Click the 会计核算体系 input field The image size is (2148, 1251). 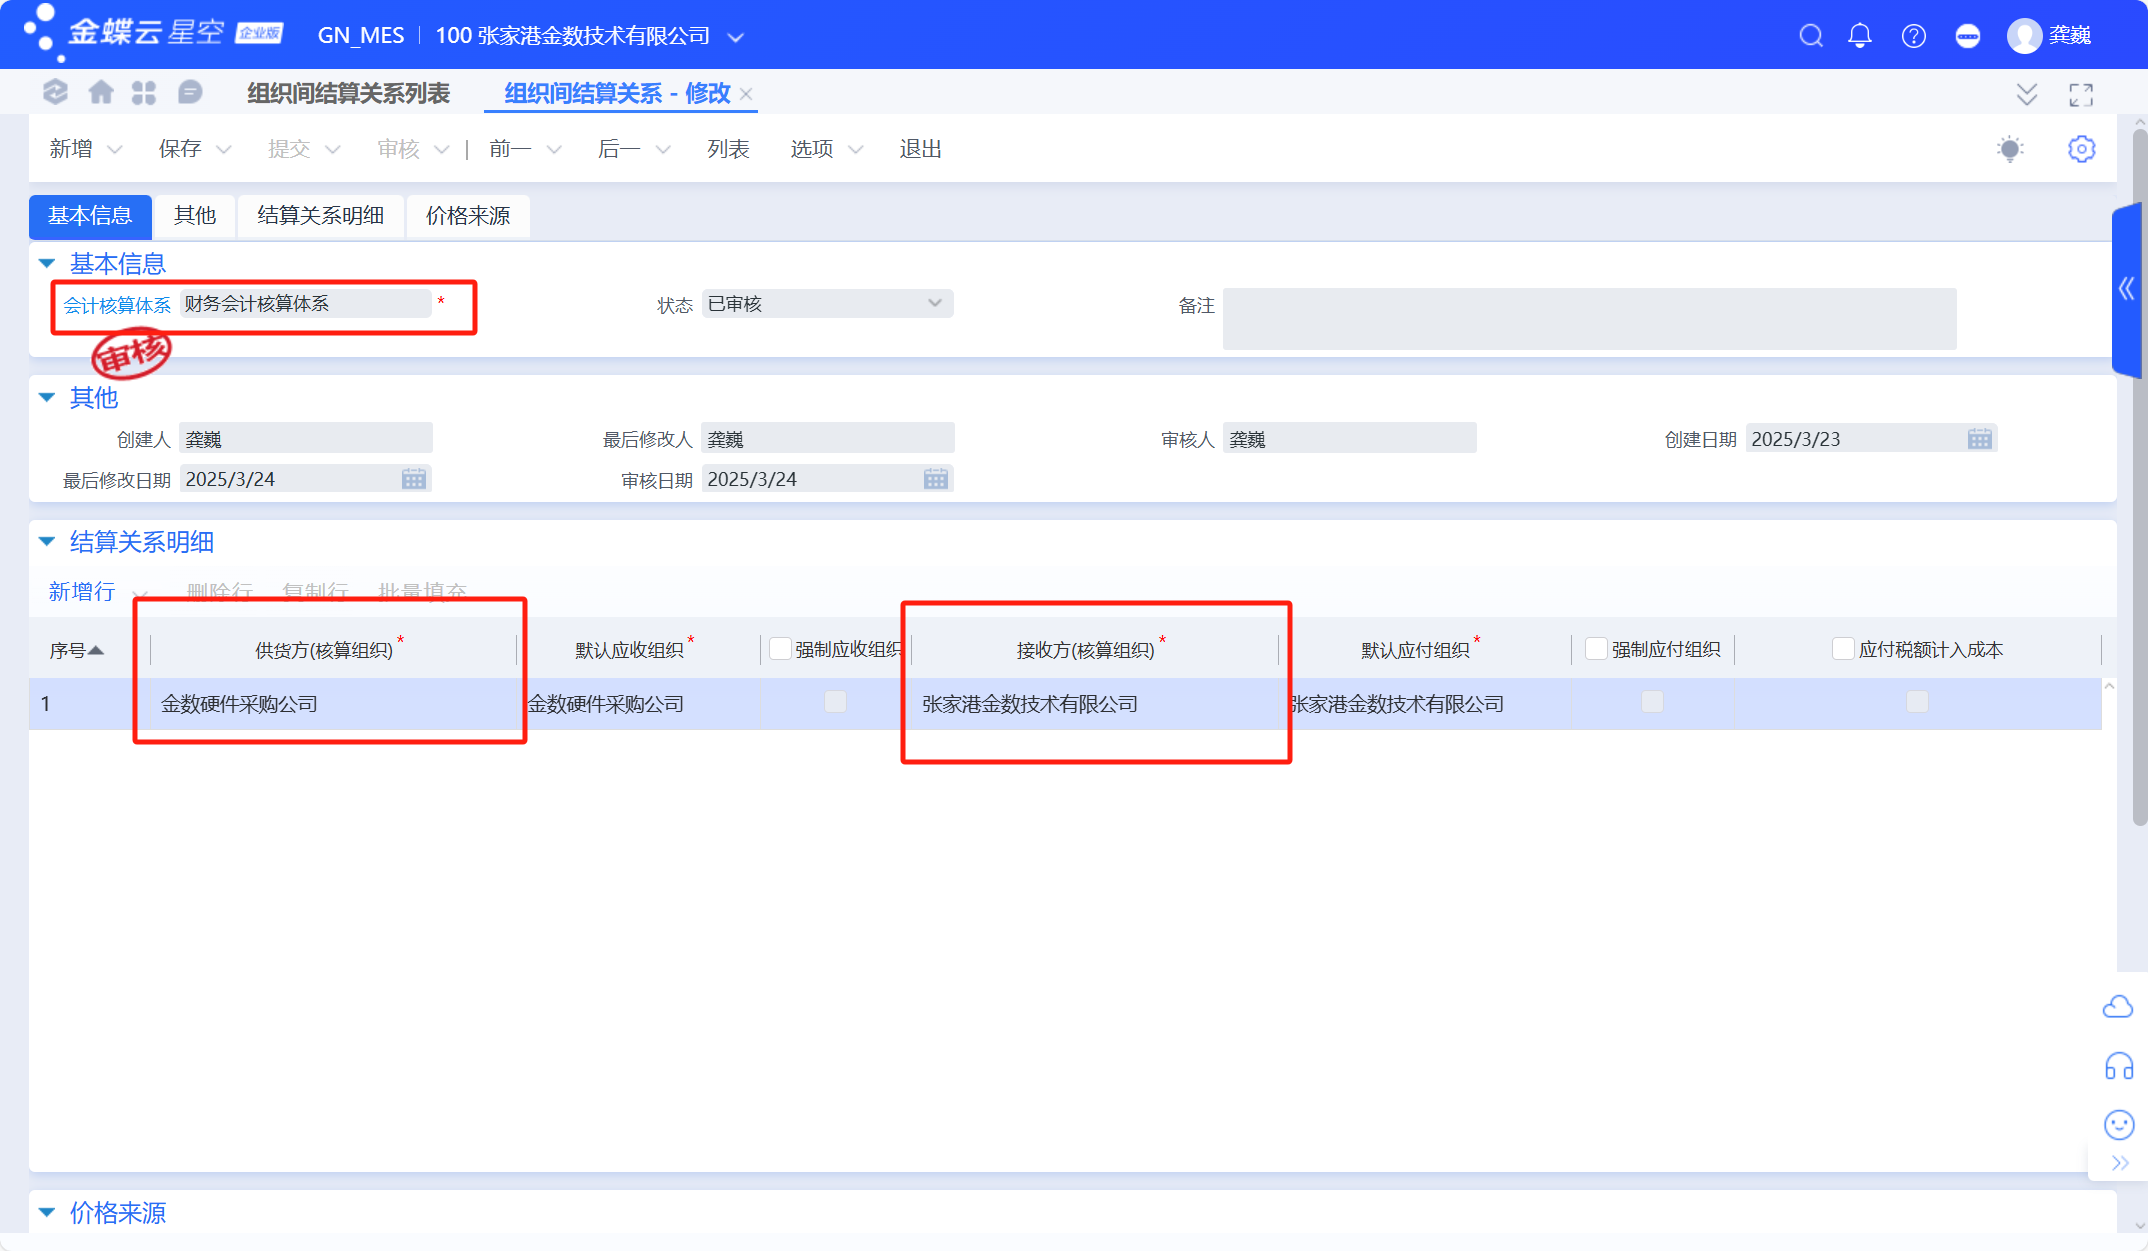click(305, 304)
